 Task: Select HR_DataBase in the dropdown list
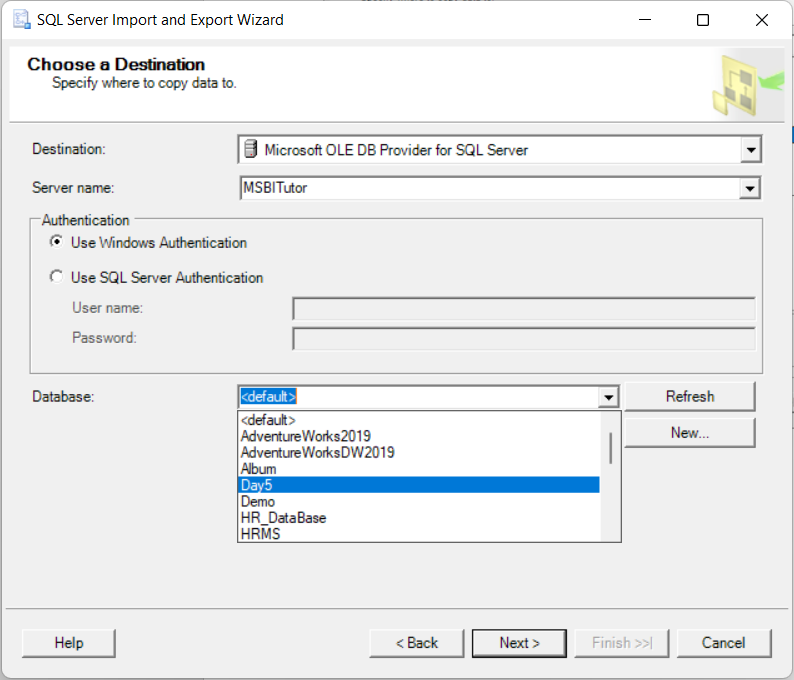(x=419, y=517)
